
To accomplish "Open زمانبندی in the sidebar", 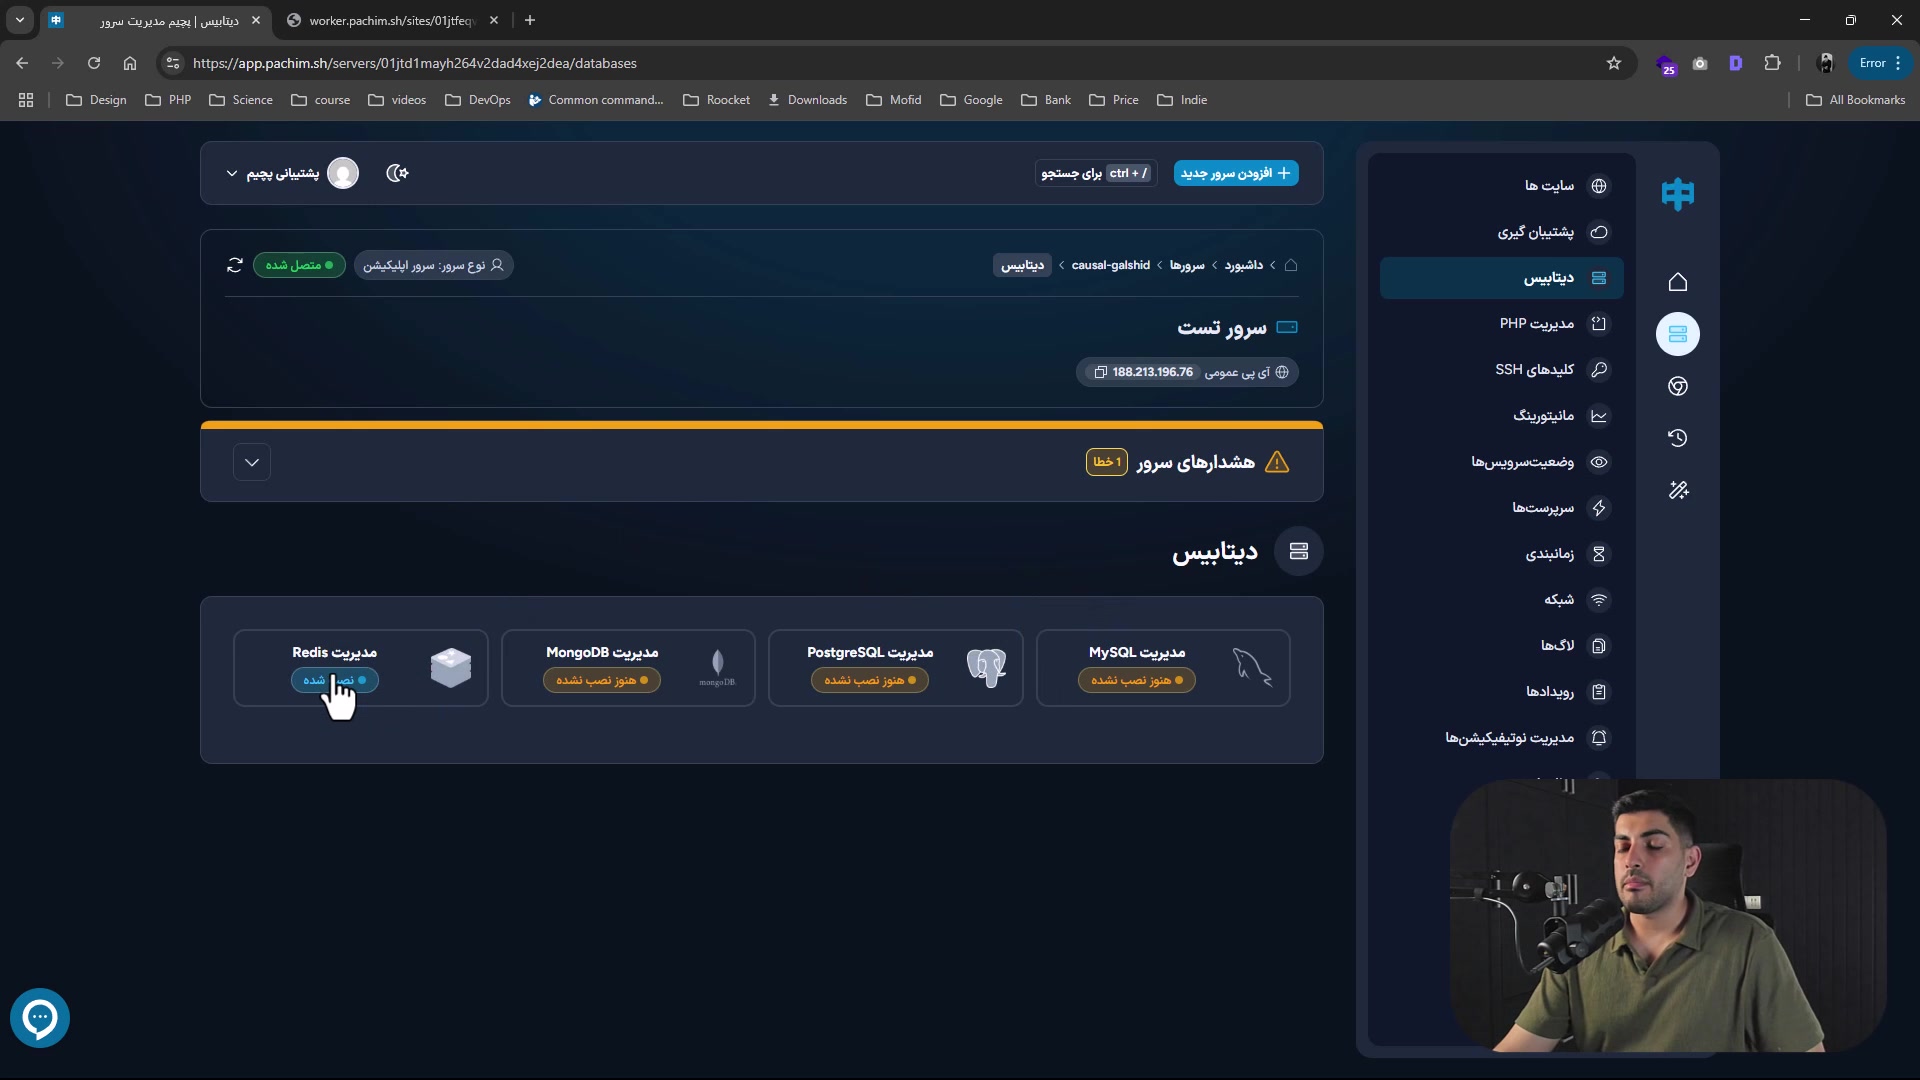I will coord(1501,554).
